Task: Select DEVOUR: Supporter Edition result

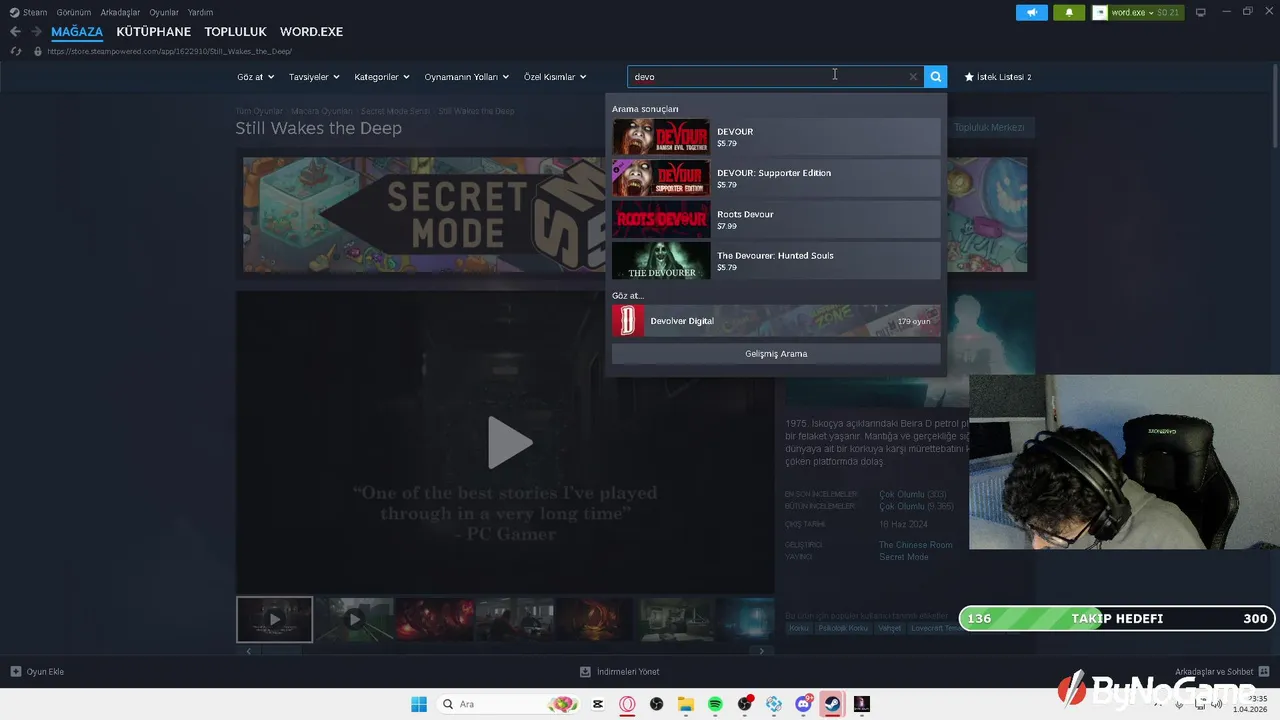Action: click(776, 178)
